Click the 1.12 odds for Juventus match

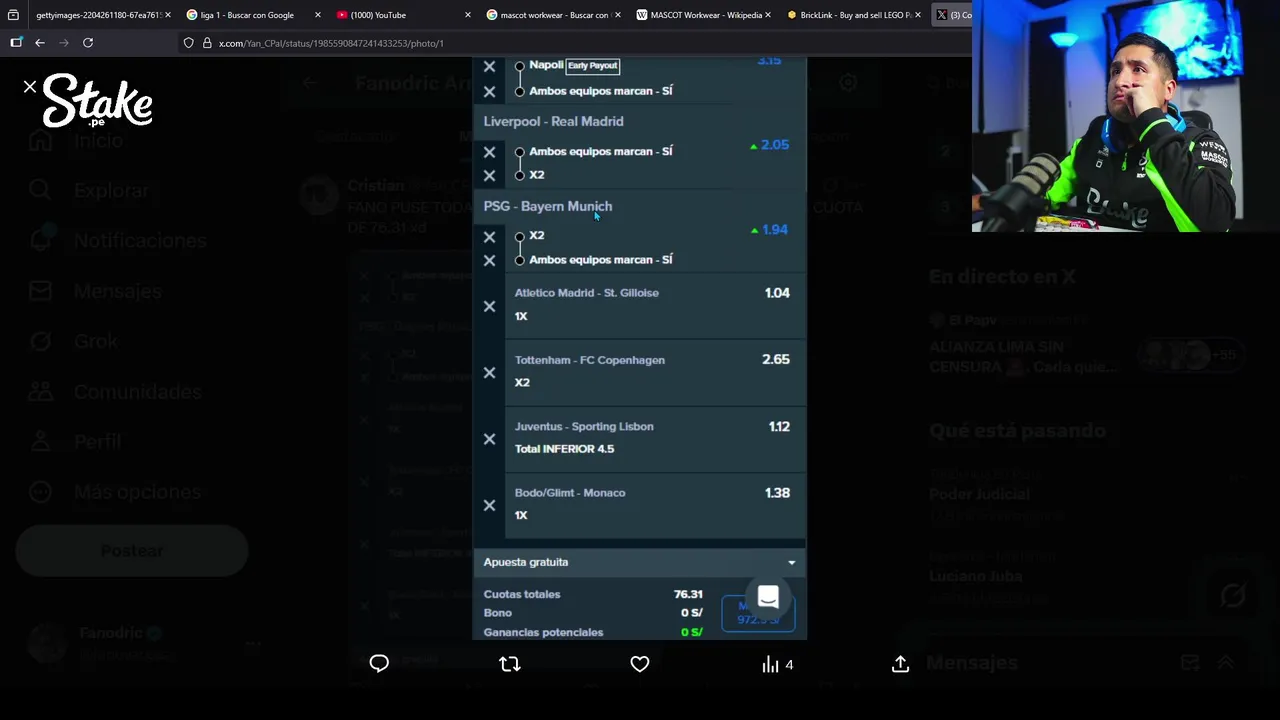tap(779, 426)
